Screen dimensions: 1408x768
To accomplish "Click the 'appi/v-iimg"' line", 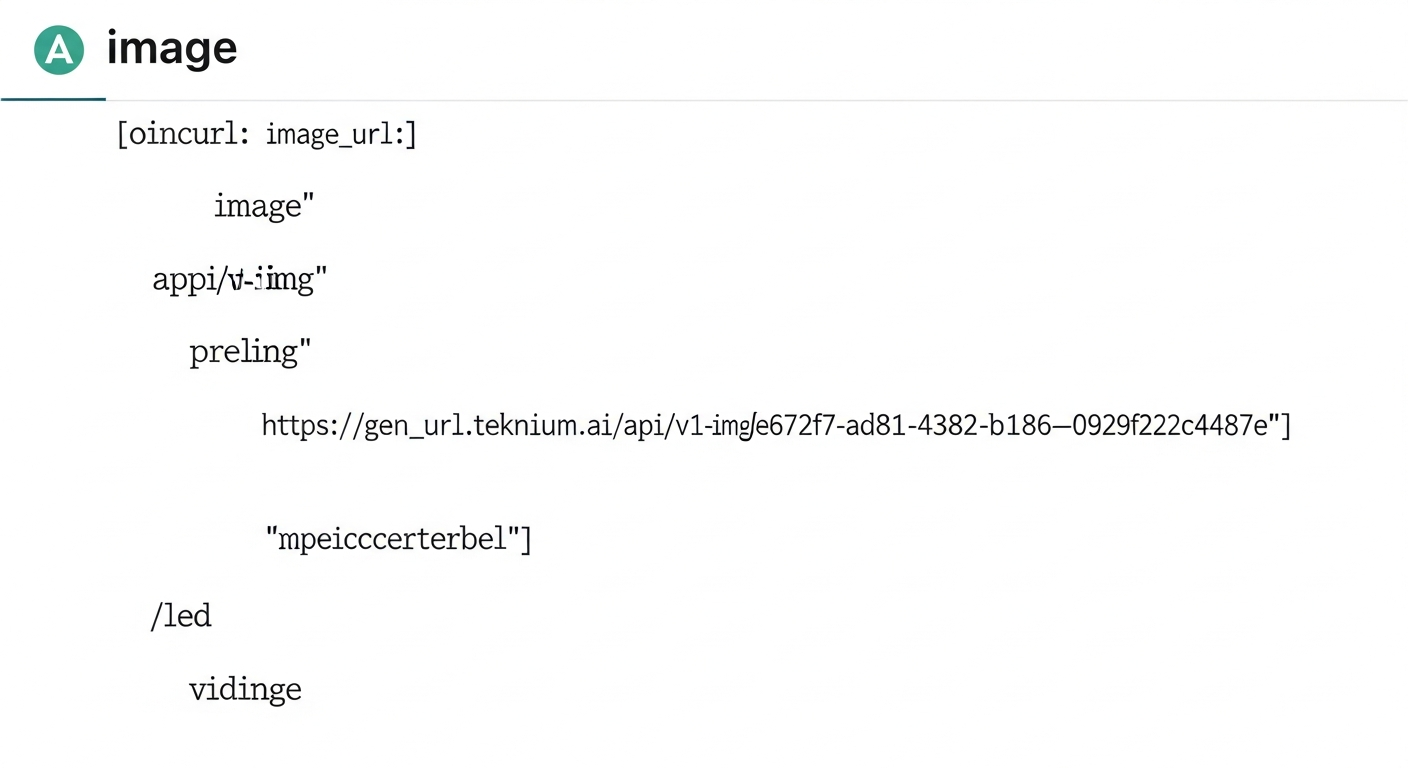I will click(x=239, y=279).
